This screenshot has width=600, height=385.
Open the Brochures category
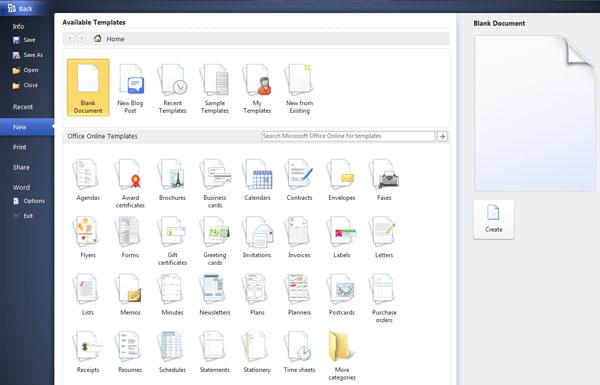coord(173,180)
